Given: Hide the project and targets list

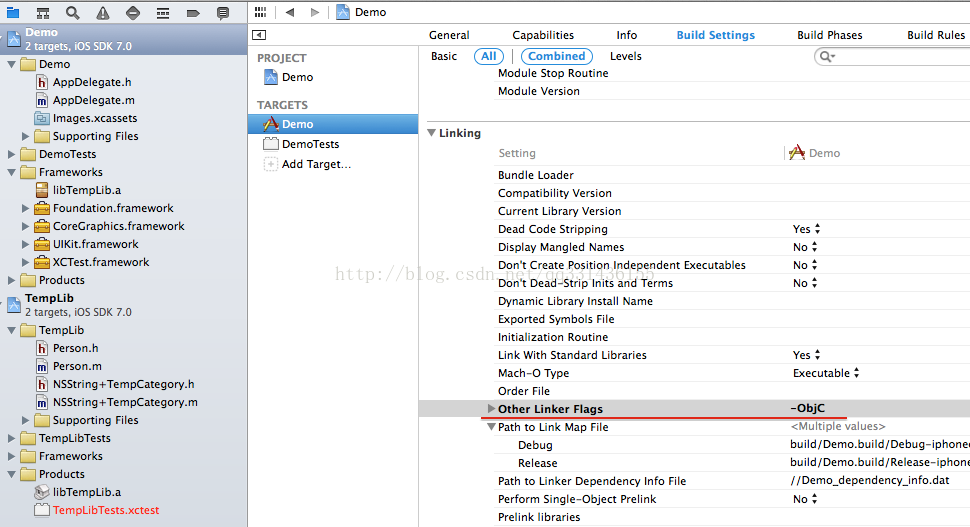Looking at the screenshot, I should [259, 35].
